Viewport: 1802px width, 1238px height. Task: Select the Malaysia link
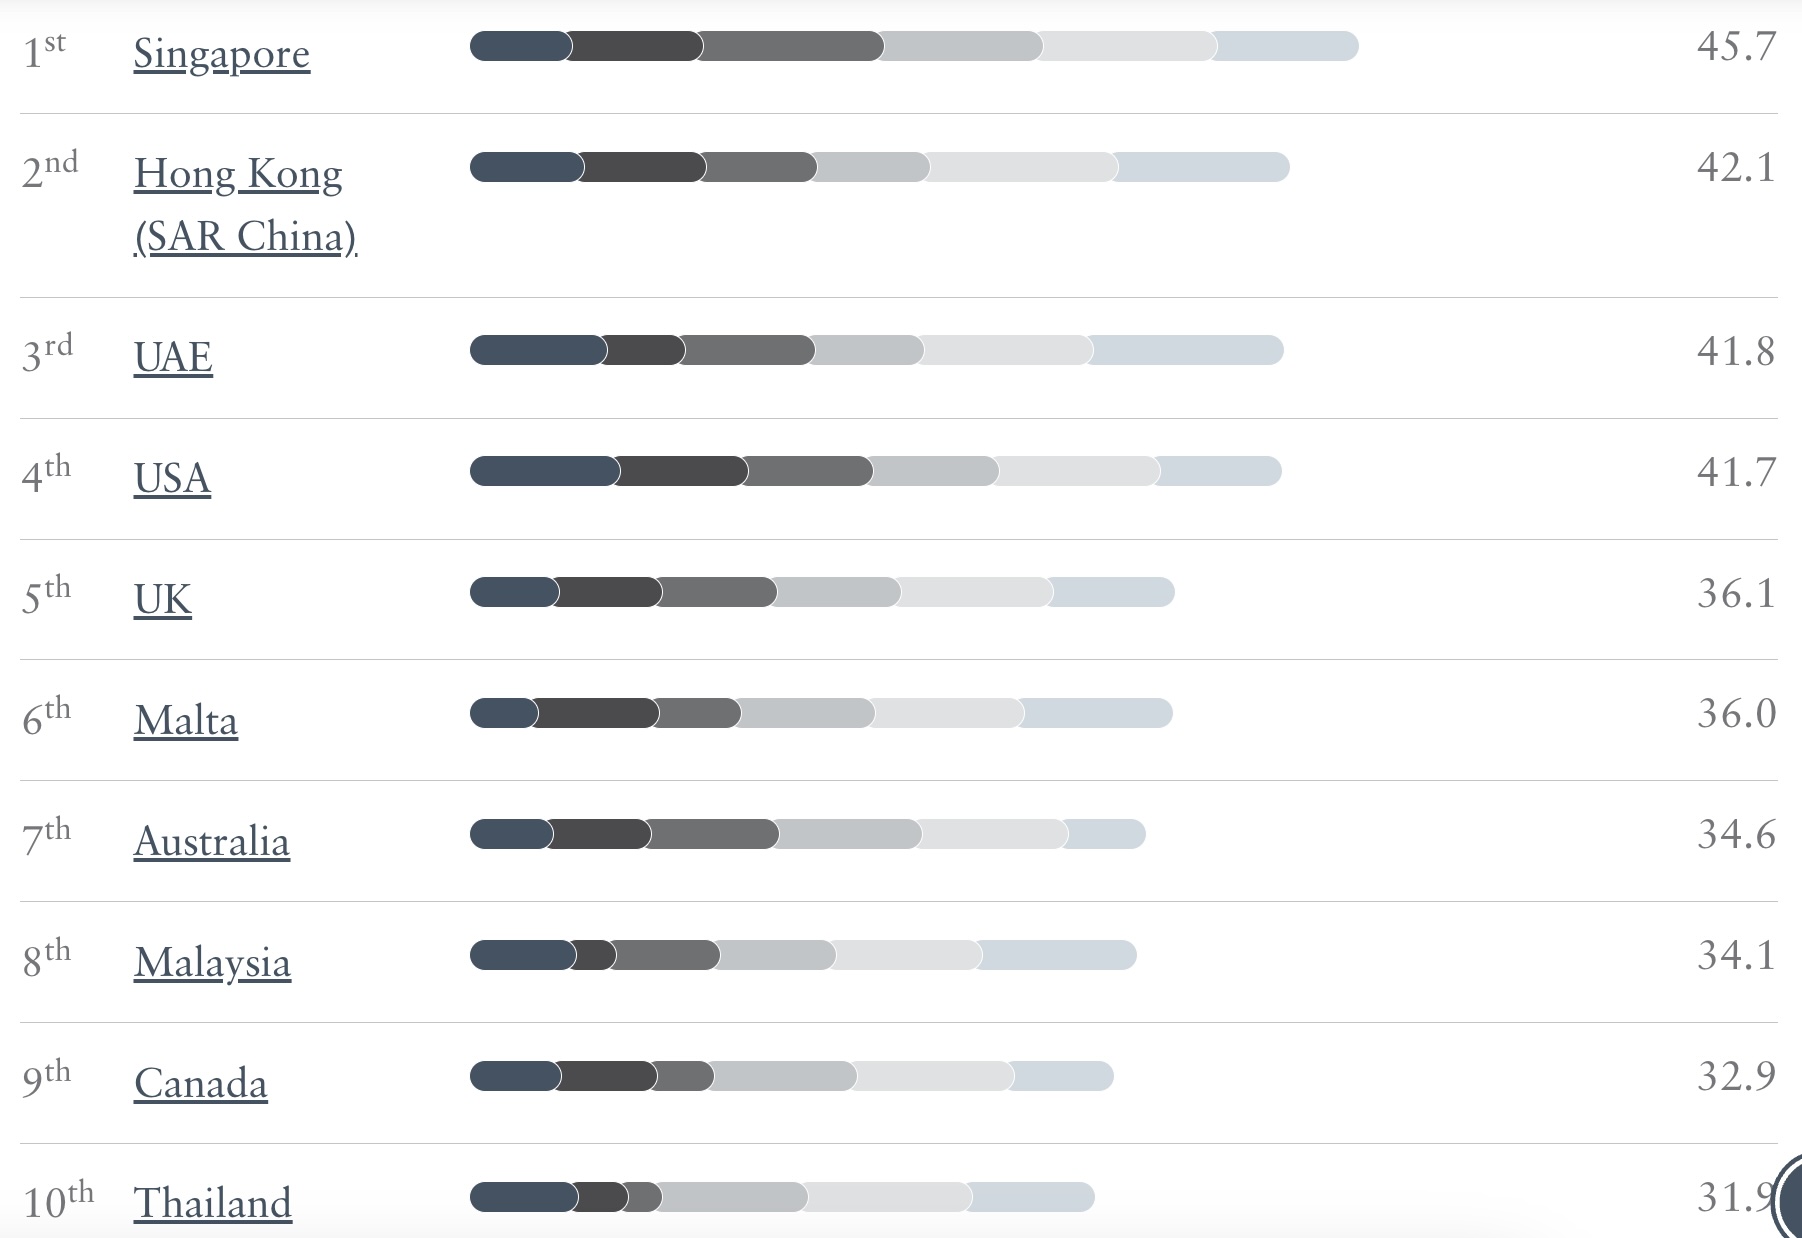point(212,962)
